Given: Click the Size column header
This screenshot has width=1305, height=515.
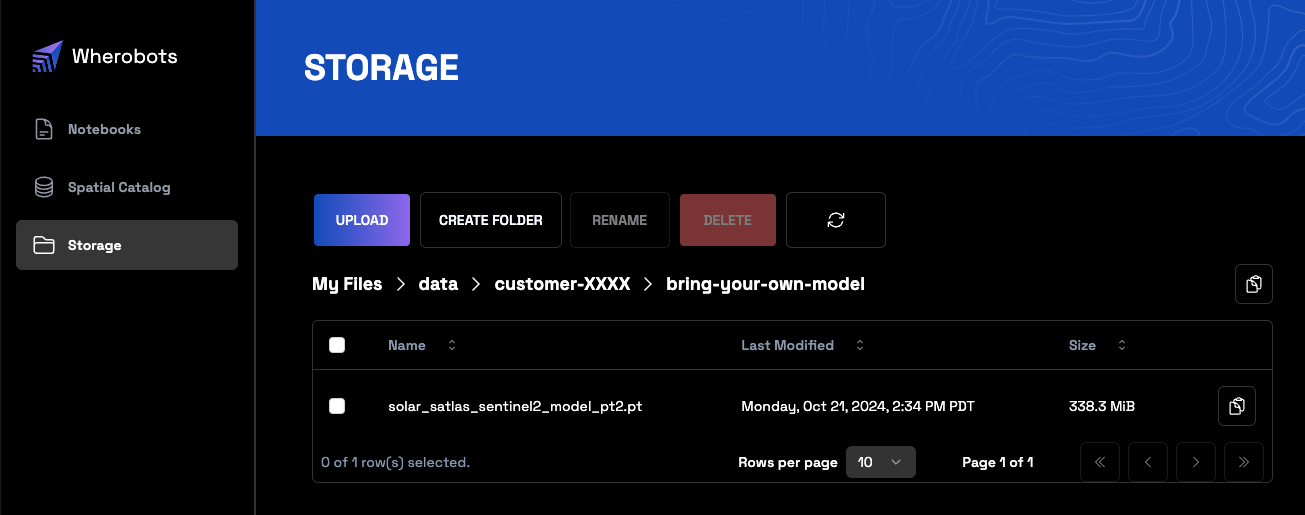Looking at the screenshot, I should (1082, 345).
